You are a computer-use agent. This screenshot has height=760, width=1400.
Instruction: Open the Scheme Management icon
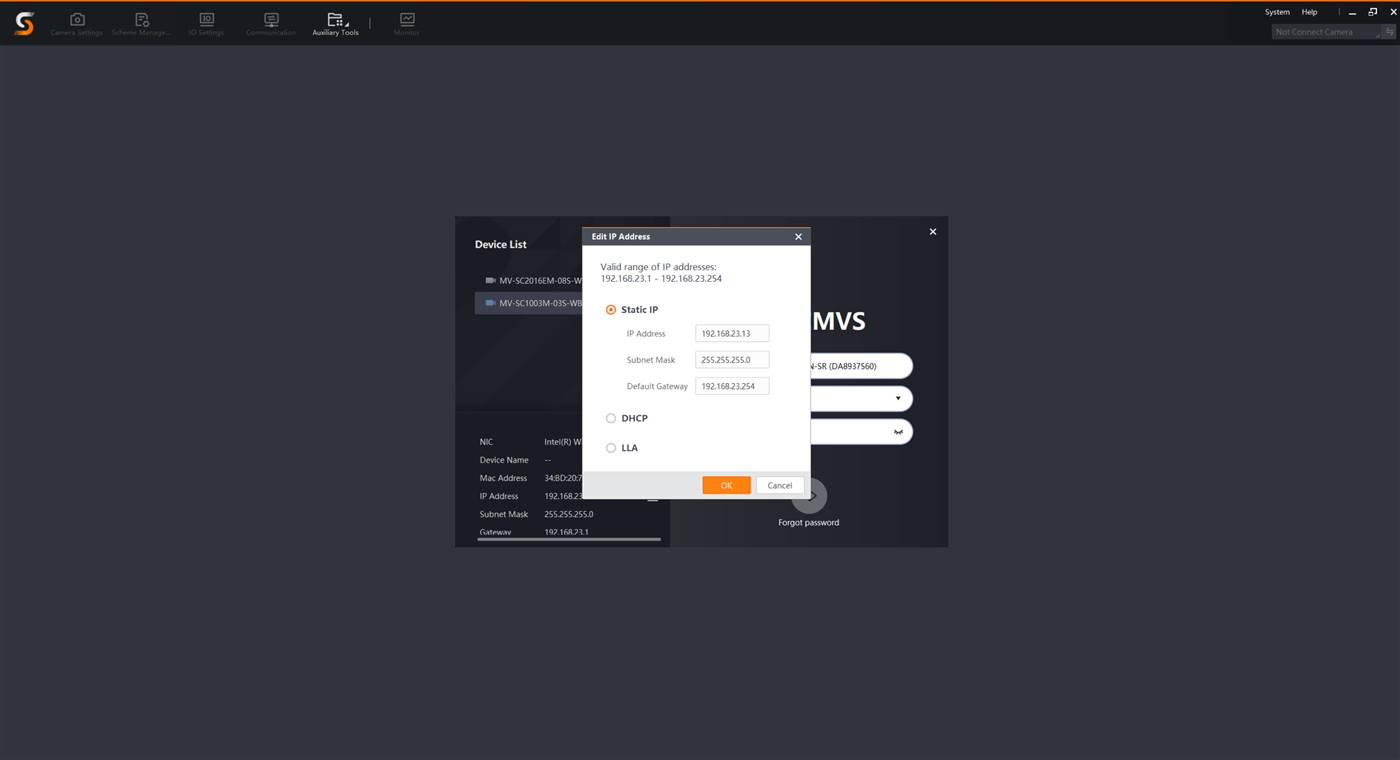click(x=141, y=24)
